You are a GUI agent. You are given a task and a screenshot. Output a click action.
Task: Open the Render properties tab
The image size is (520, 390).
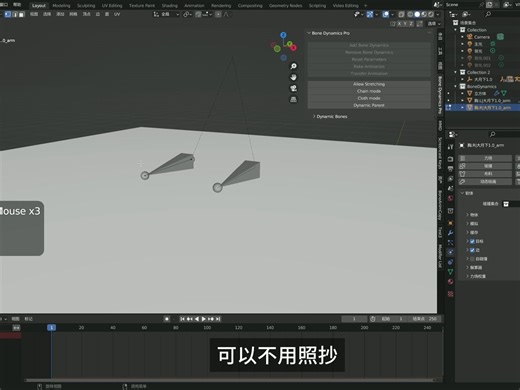click(x=450, y=159)
